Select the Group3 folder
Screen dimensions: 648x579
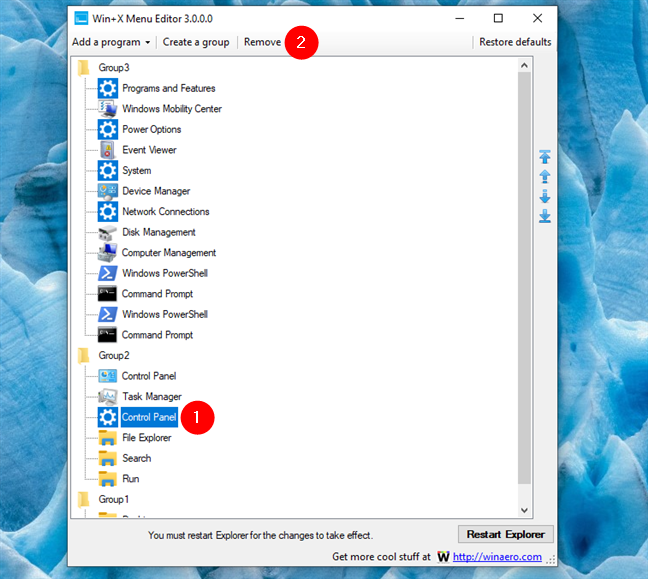click(x=114, y=67)
